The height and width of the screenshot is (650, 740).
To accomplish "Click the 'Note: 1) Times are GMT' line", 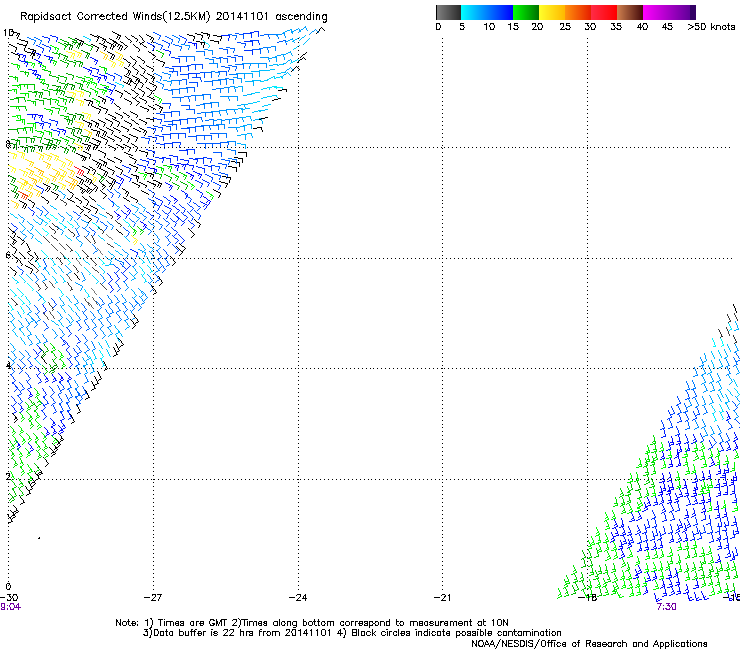I will coord(312,623).
